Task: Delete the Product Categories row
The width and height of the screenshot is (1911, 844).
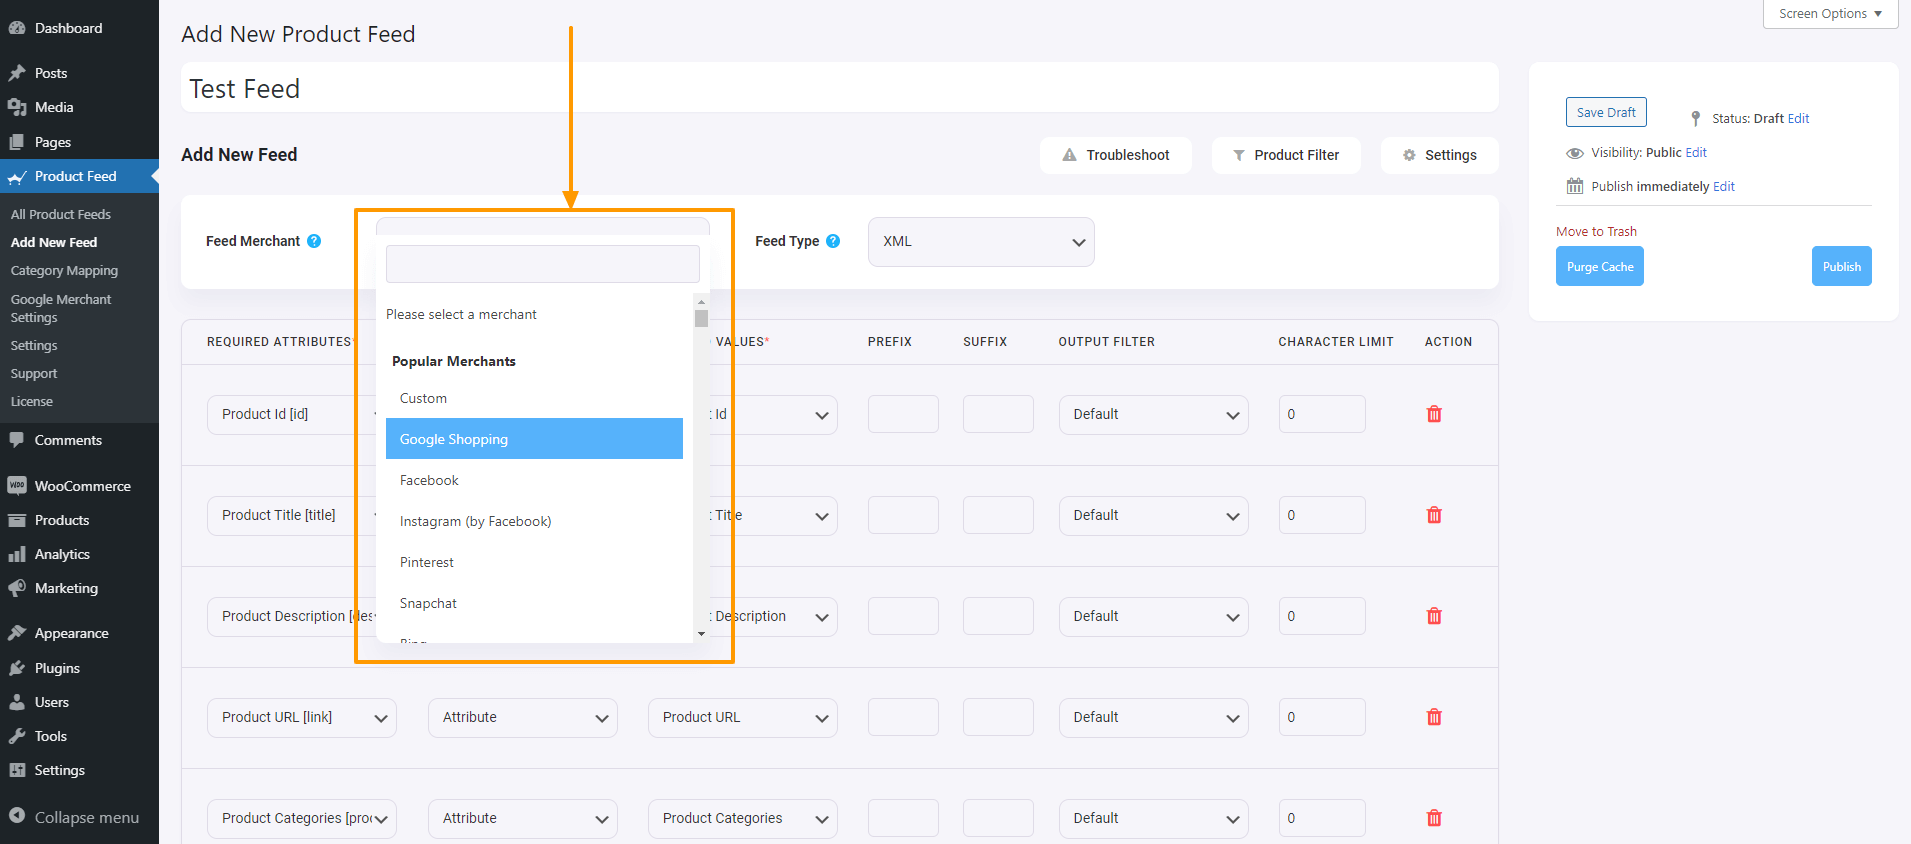Action: point(1434,818)
